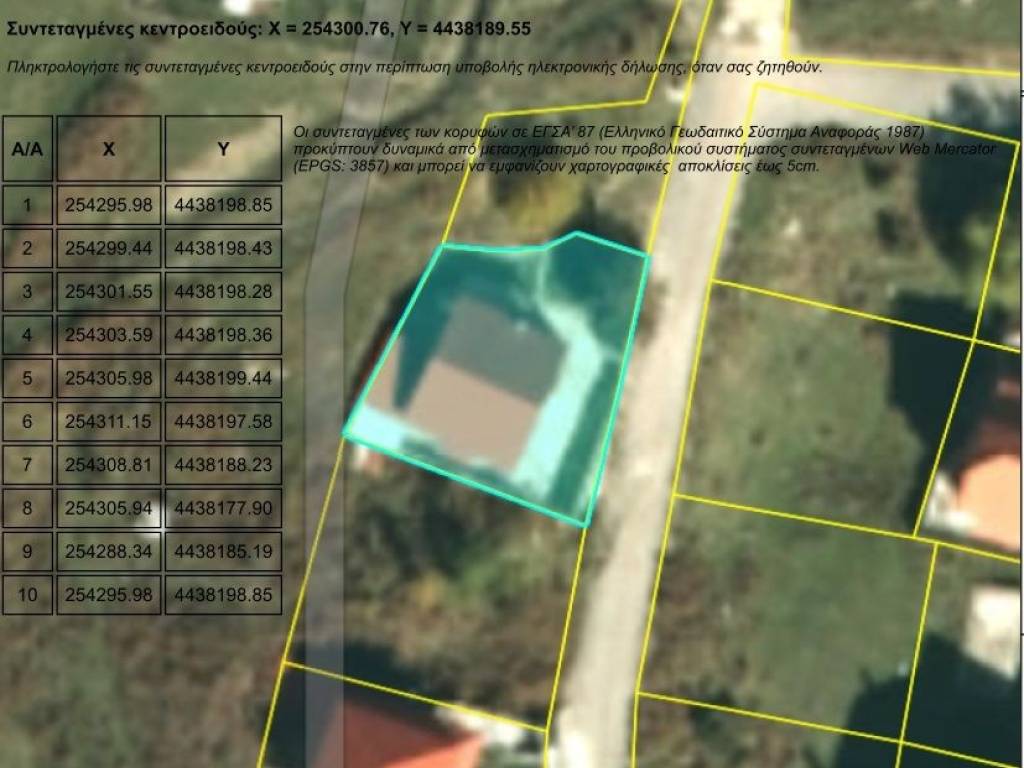
Task: Click Y value 4438185.19 in row 9
Action: click(223, 551)
